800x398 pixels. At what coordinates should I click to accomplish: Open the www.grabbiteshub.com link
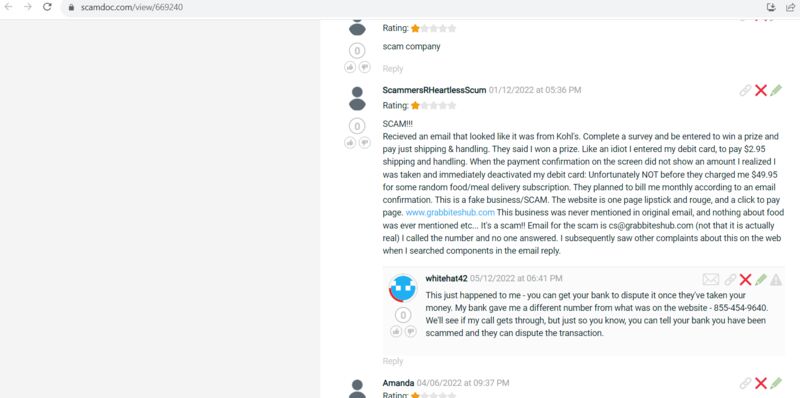450,212
